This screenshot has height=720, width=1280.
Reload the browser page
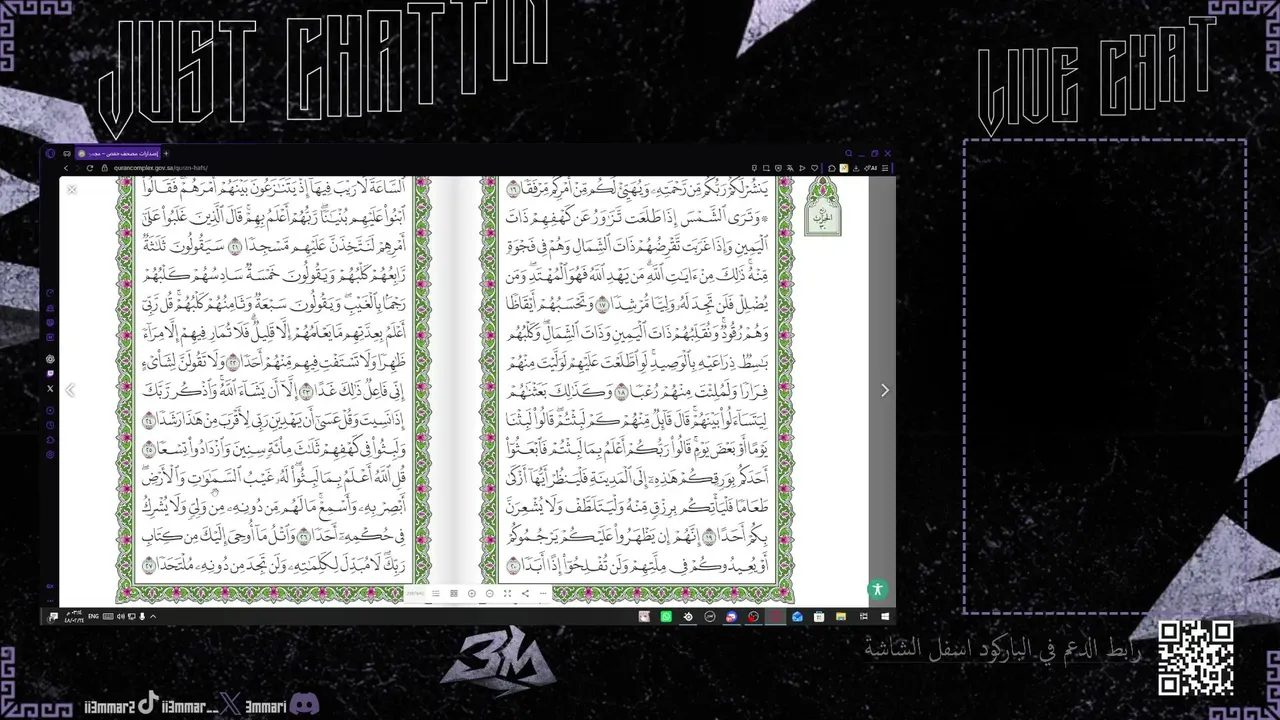pos(90,168)
